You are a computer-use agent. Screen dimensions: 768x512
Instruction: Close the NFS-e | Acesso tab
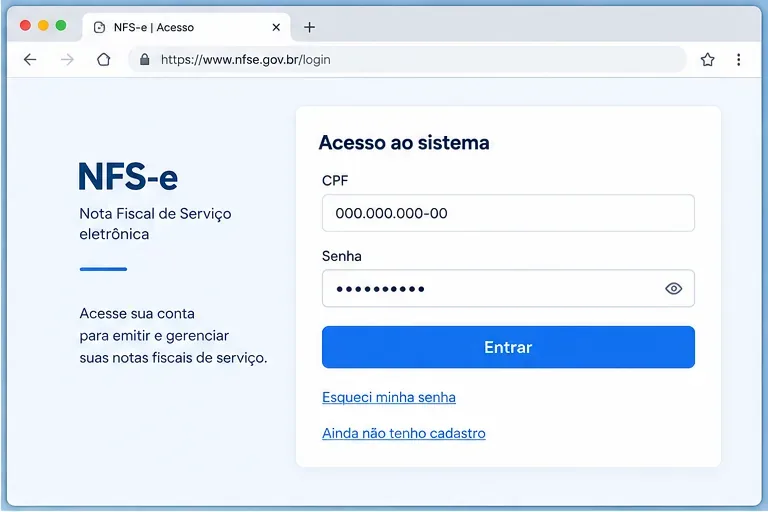click(x=276, y=27)
